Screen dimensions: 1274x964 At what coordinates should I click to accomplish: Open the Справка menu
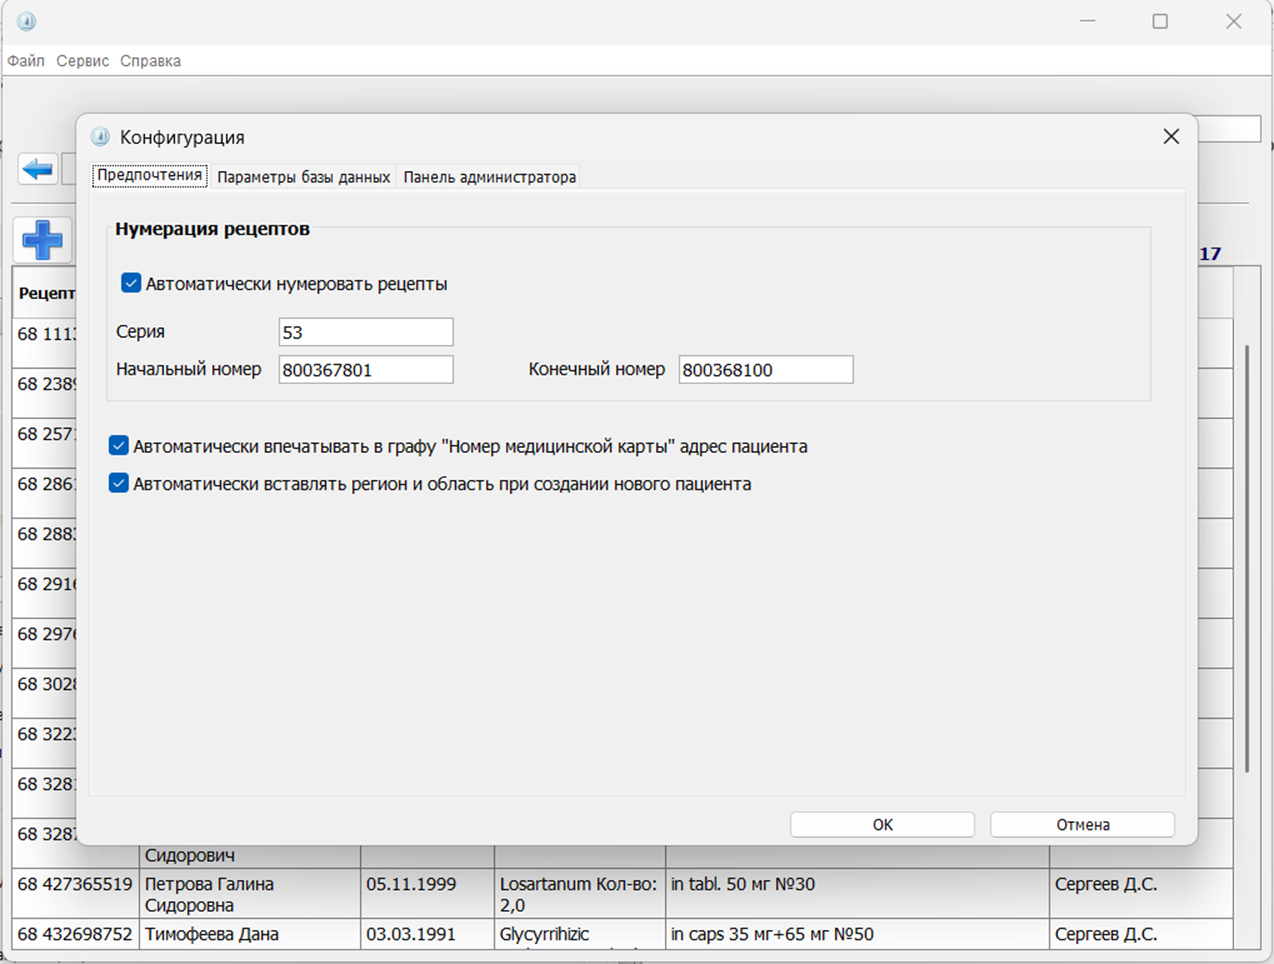(x=150, y=61)
